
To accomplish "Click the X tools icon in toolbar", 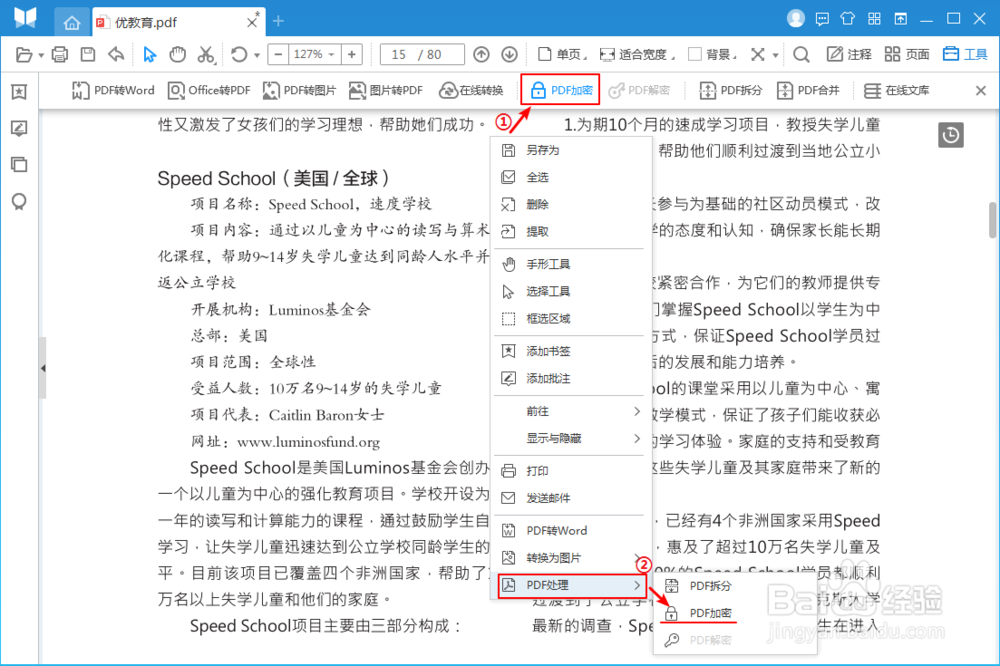I will [x=757, y=55].
